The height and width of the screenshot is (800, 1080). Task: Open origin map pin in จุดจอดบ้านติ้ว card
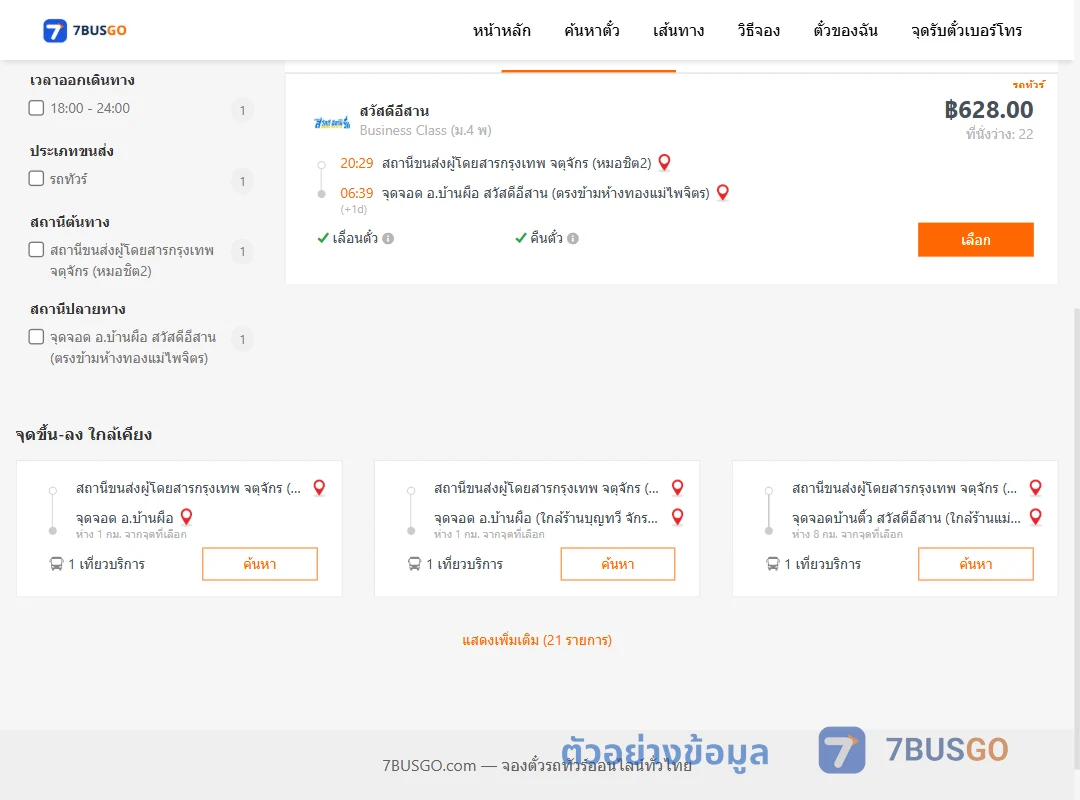[1035, 488]
